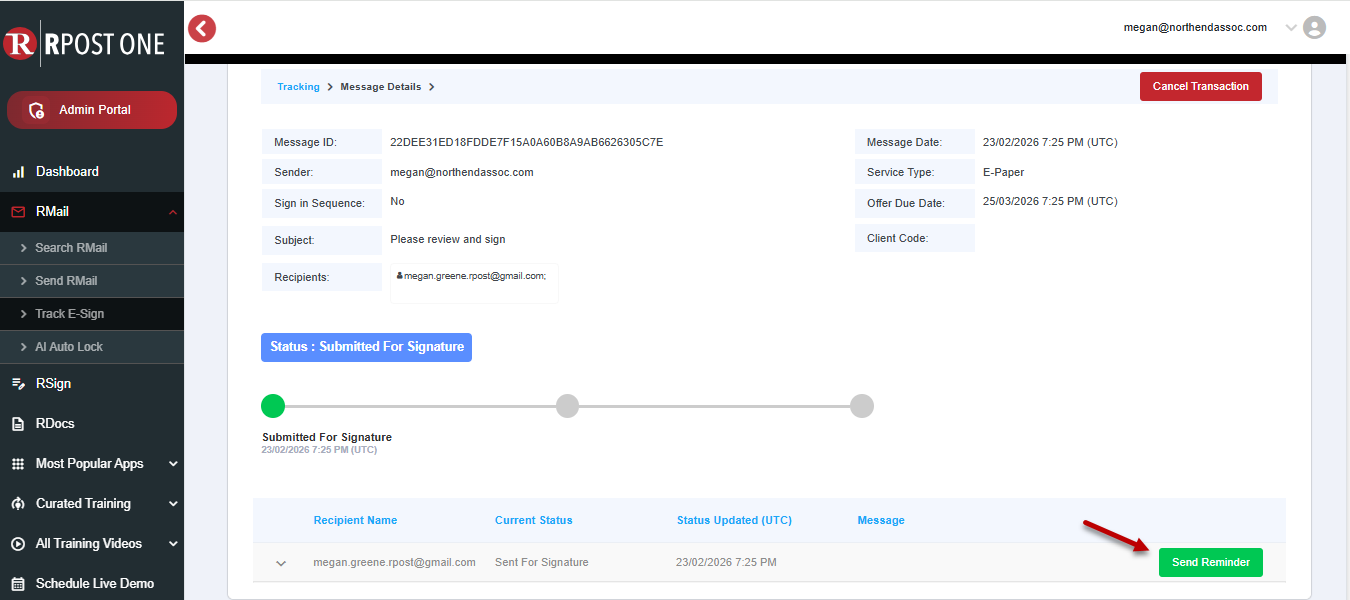This screenshot has height=600, width=1350.
Task: Click the Tracking breadcrumb link
Action: coord(298,87)
